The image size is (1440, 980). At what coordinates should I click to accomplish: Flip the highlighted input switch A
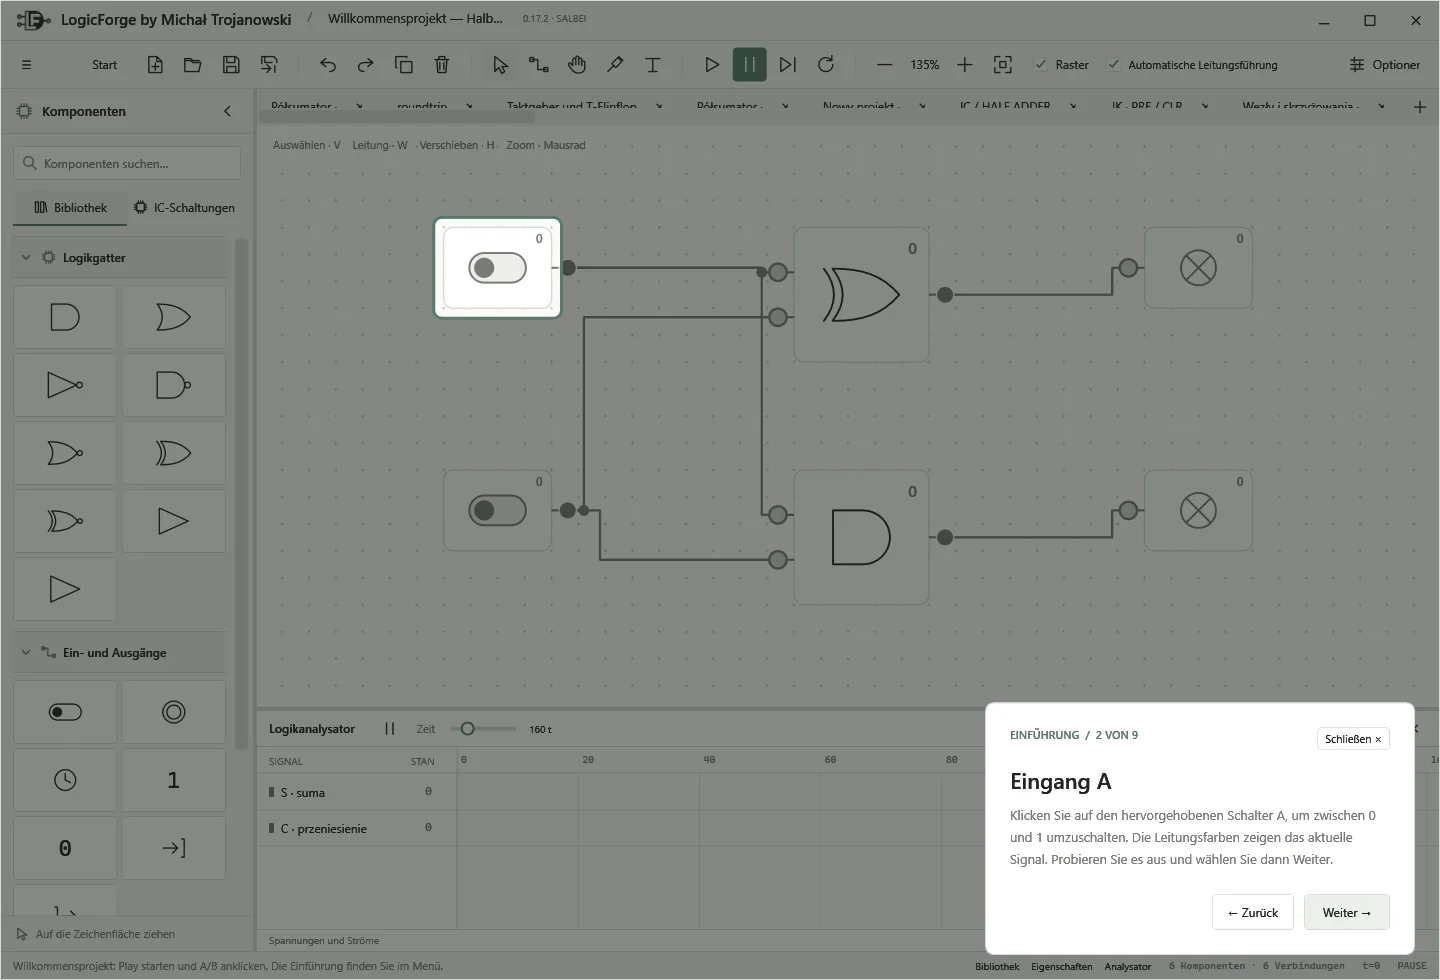pyautogui.click(x=497, y=268)
